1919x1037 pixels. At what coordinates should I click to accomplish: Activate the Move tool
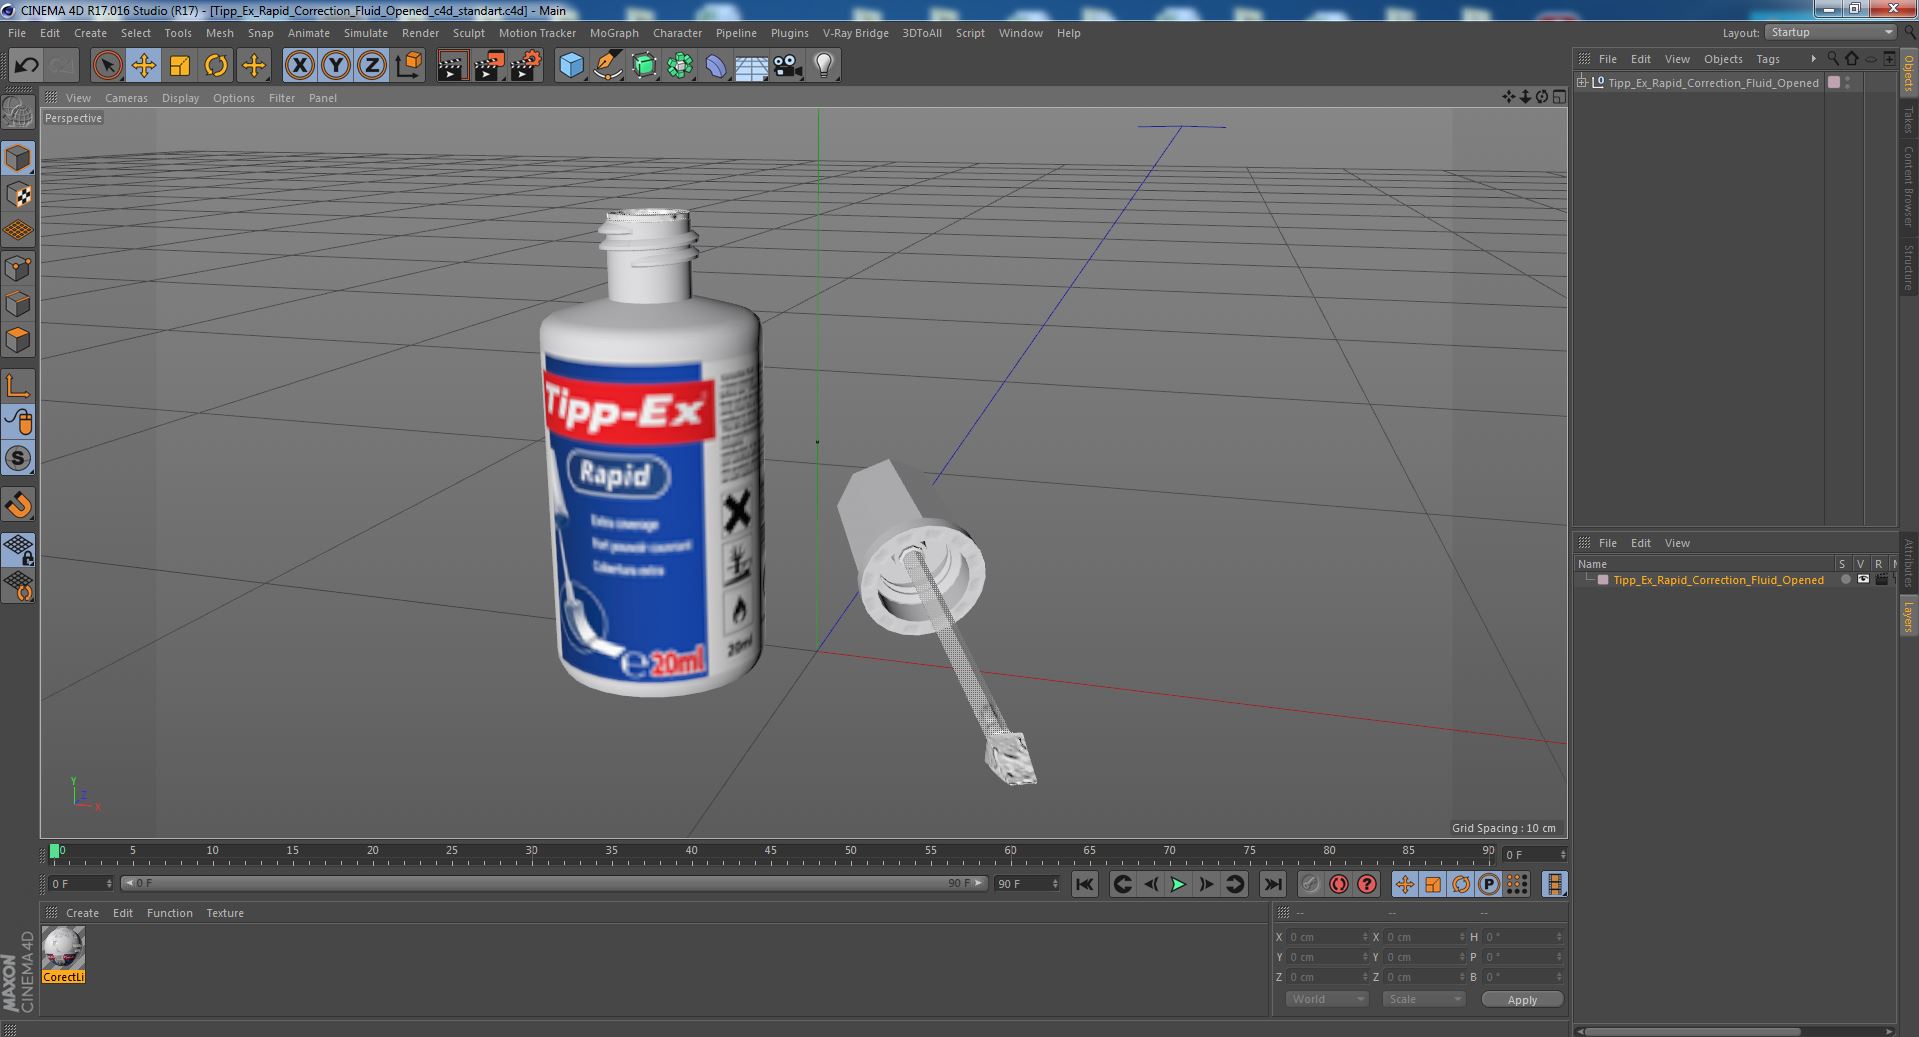coord(143,66)
